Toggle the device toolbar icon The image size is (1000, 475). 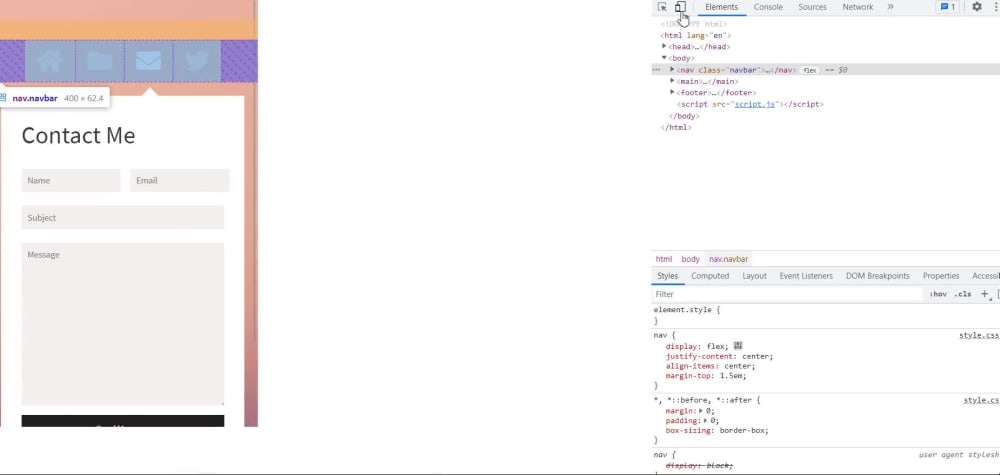(x=680, y=7)
